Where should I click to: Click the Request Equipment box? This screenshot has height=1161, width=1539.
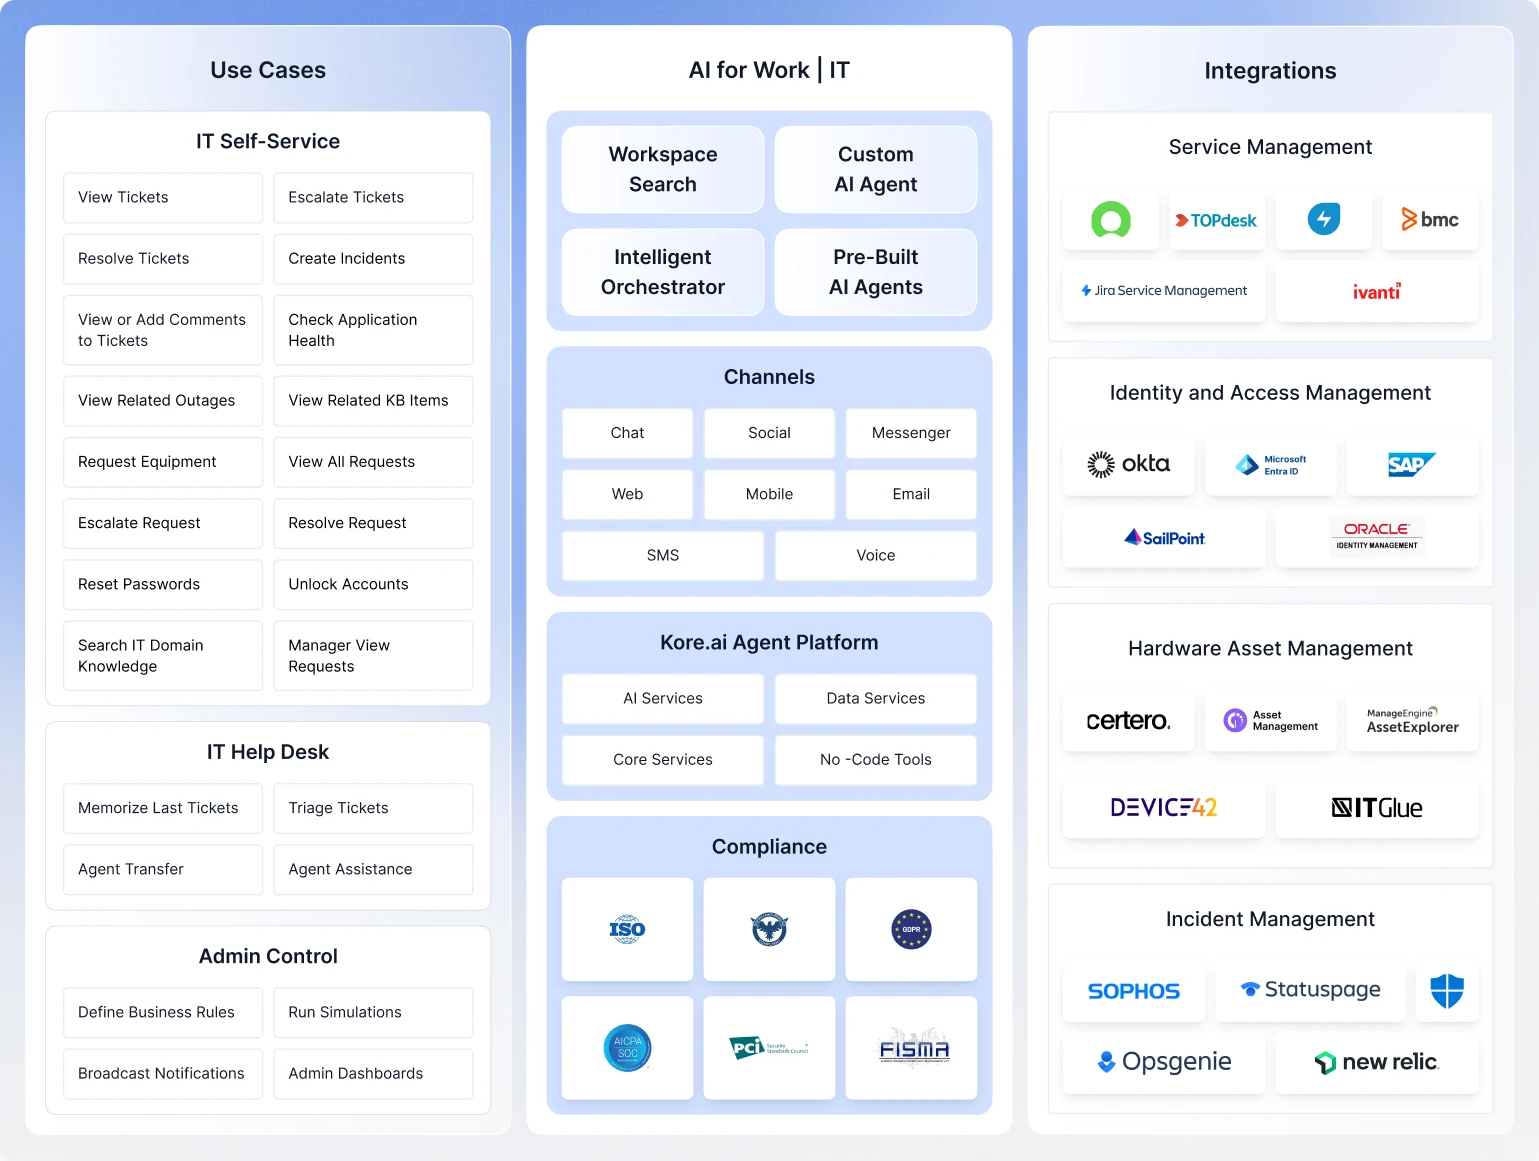(163, 462)
